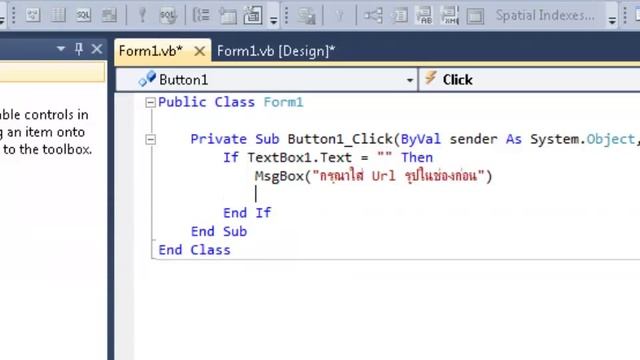This screenshot has width=640, height=360.
Task: Close the Toolbox panel
Action: (97, 49)
